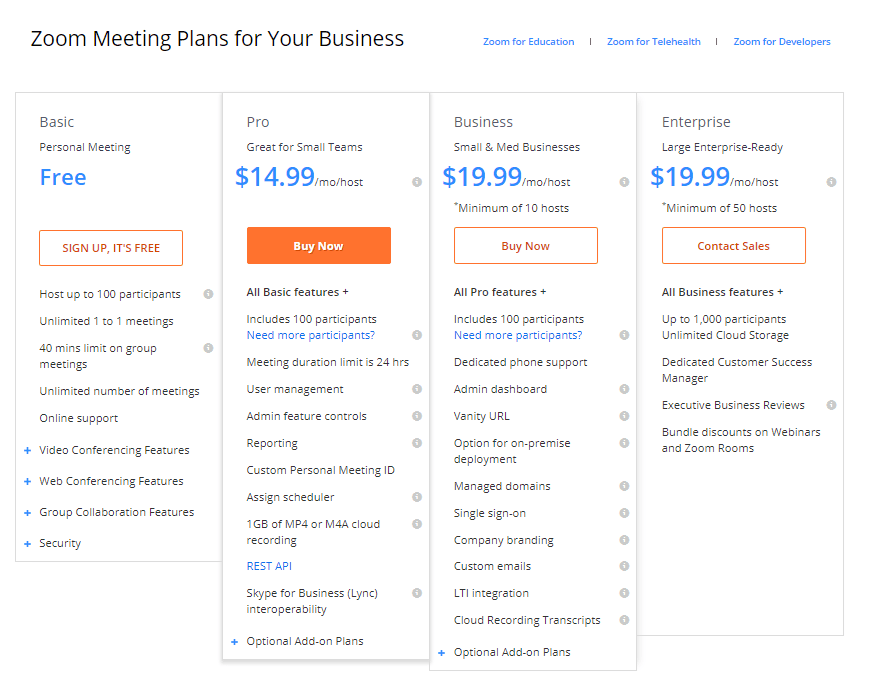
Task: Expand Group Collaboration Features
Action: click(x=28, y=512)
